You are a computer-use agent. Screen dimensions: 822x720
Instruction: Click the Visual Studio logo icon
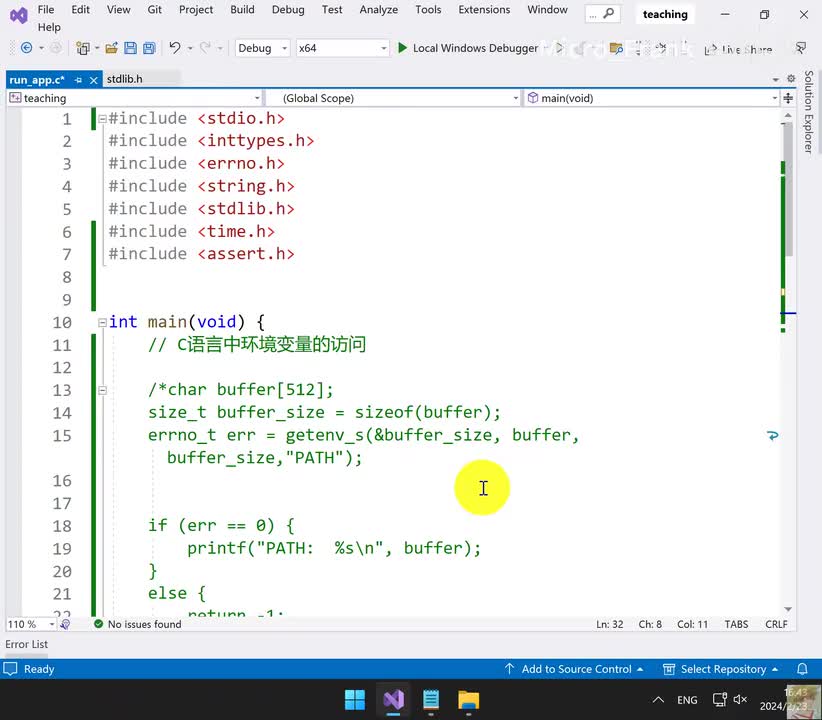tap(18, 15)
